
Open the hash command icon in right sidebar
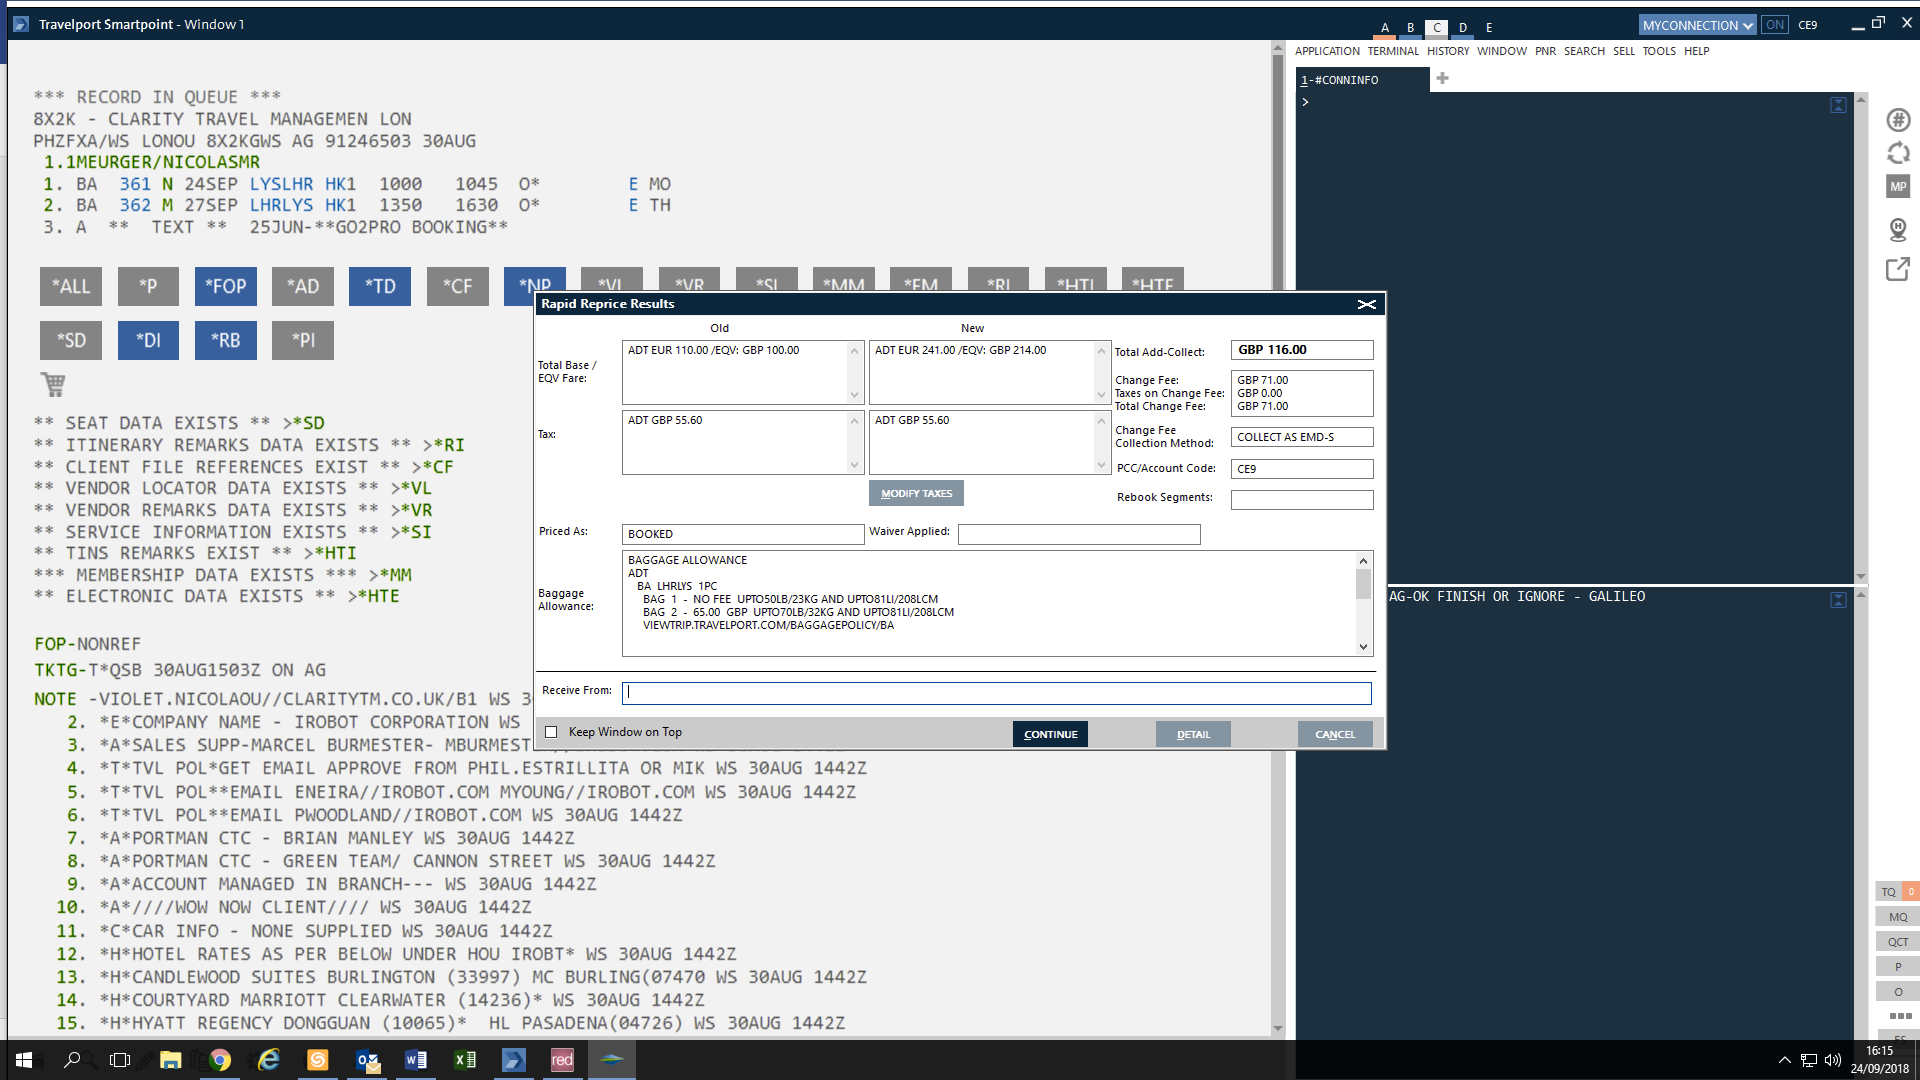click(x=1897, y=120)
